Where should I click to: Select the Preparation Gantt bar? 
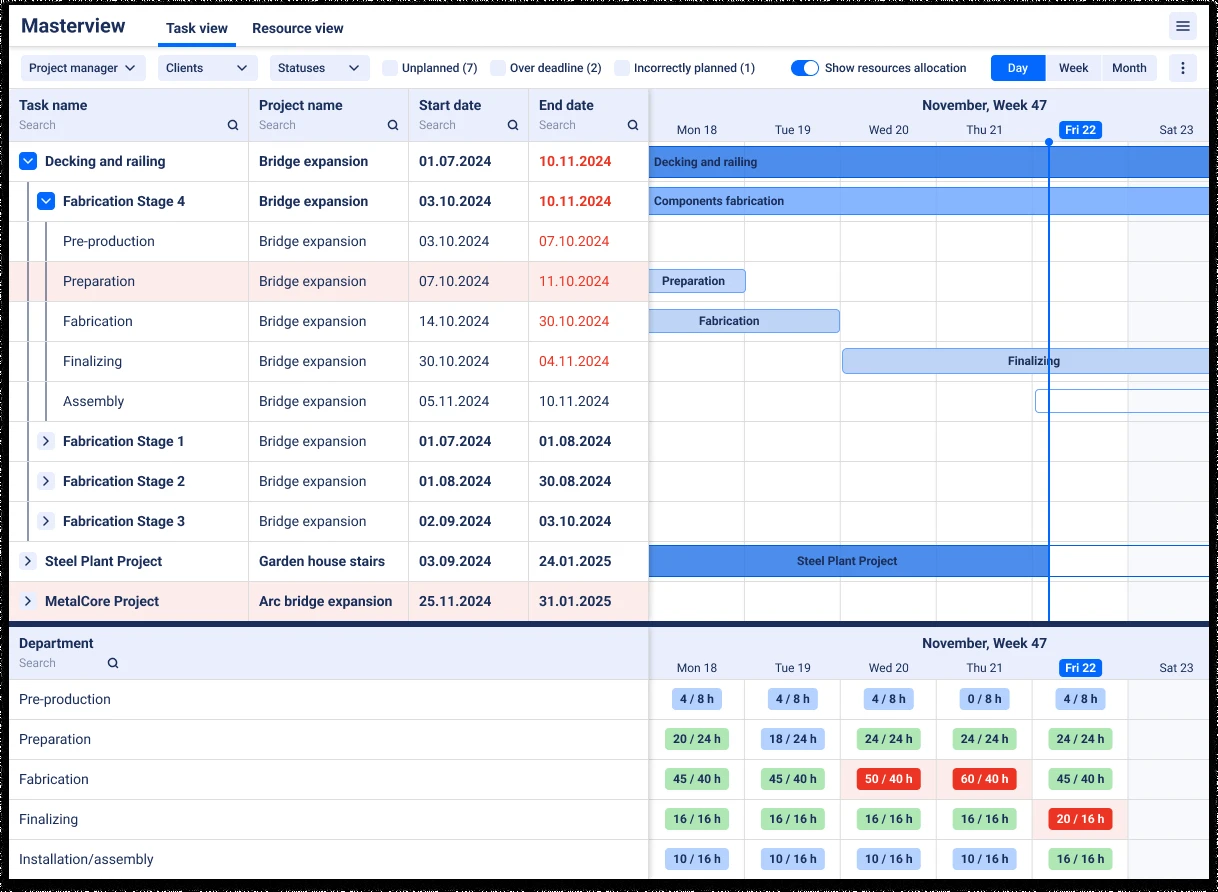[697, 281]
